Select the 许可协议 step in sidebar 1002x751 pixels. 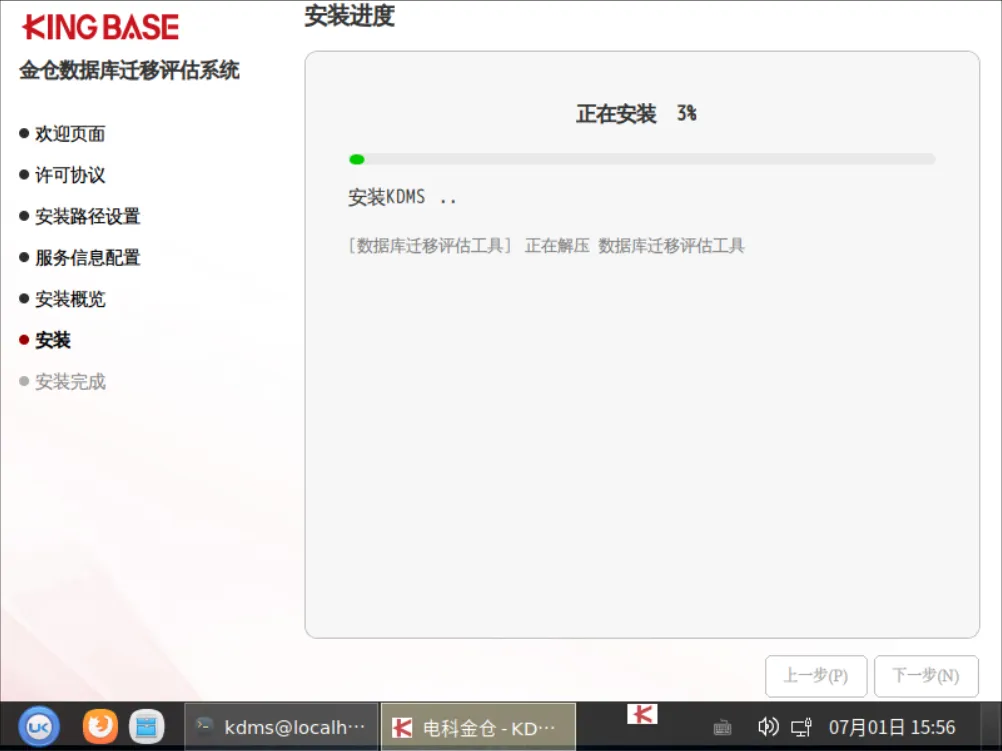pos(70,175)
